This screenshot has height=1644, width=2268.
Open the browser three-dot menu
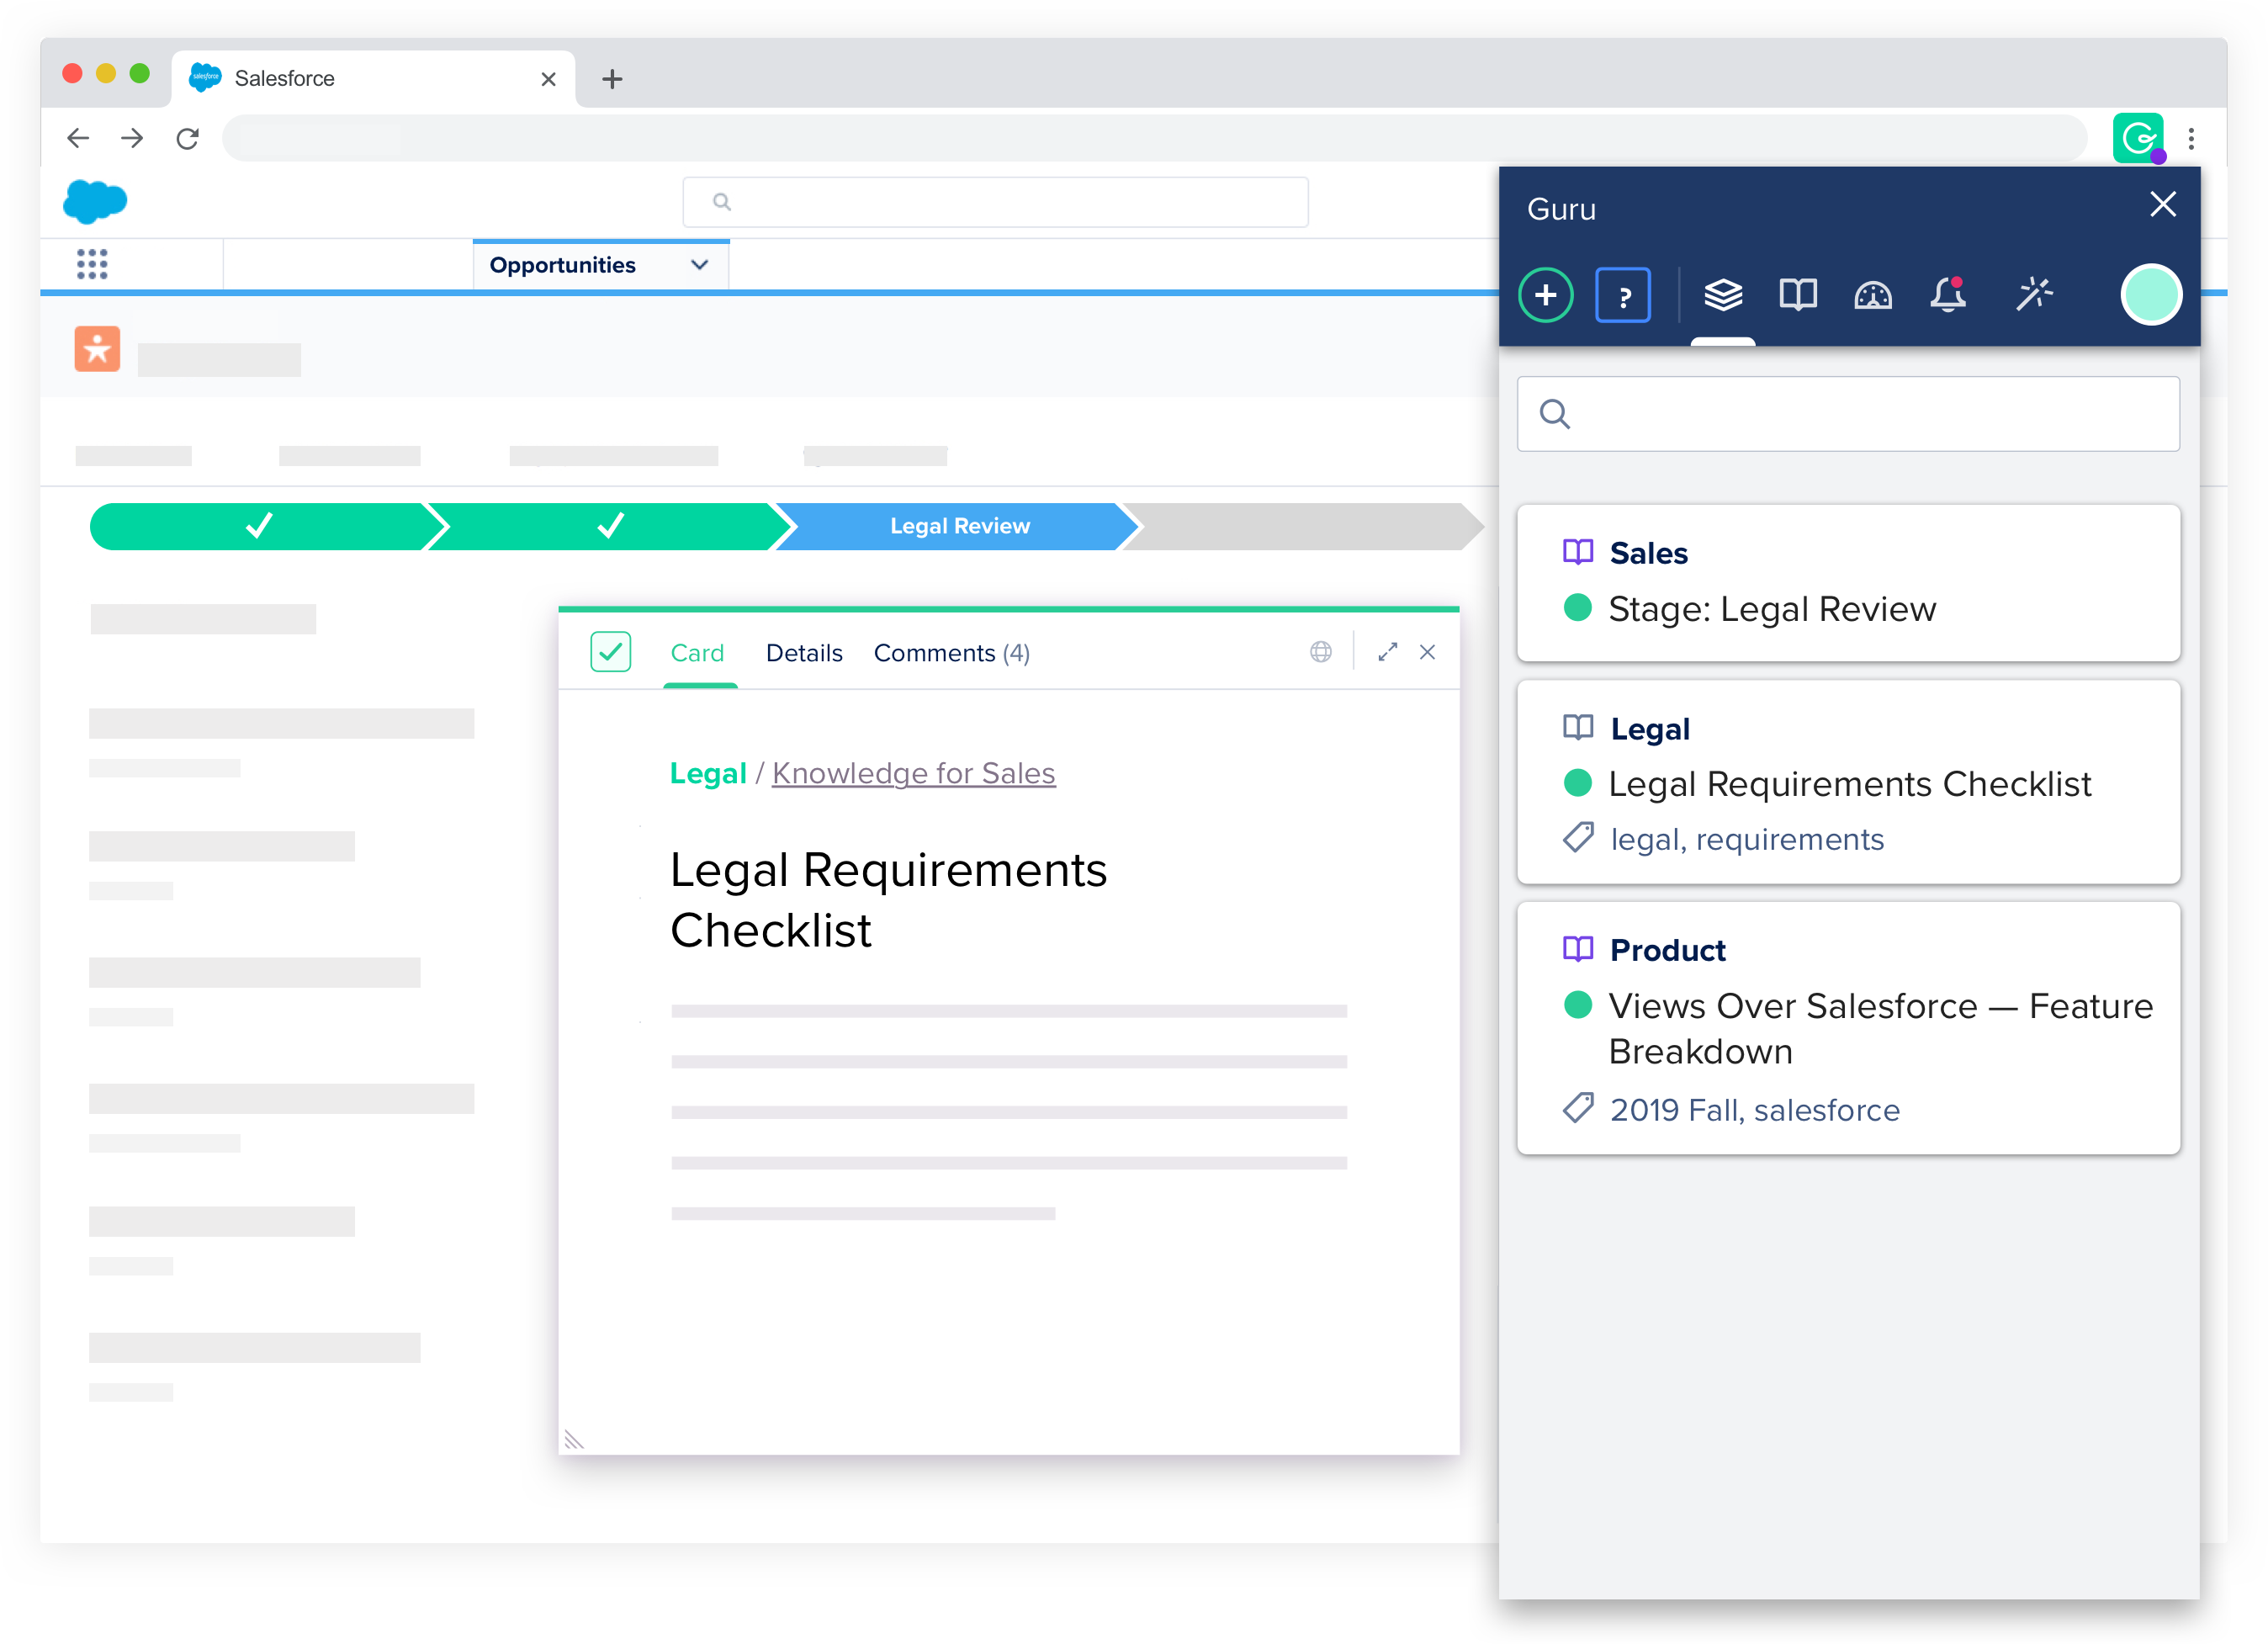[x=2190, y=138]
